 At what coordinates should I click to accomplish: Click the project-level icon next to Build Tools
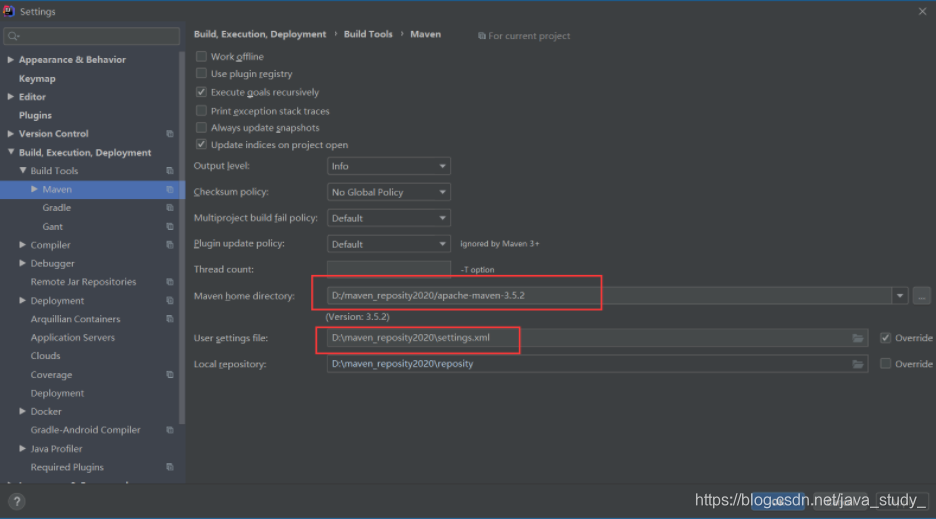tap(170, 171)
